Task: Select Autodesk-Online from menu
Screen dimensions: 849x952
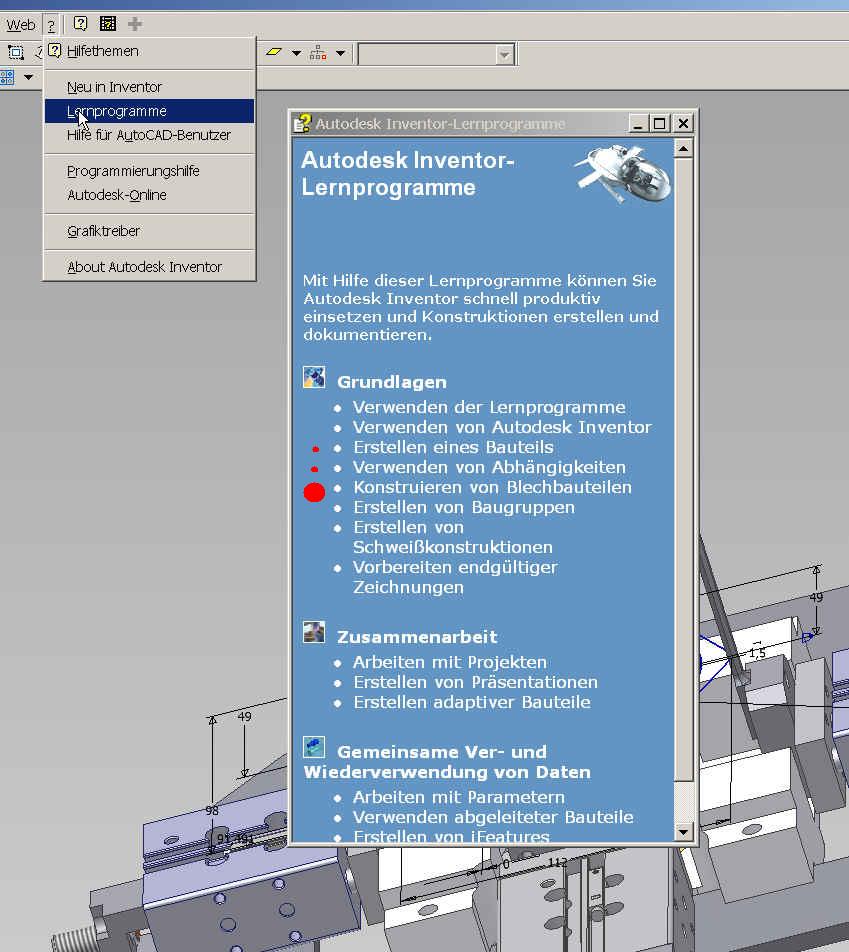Action: 149,195
